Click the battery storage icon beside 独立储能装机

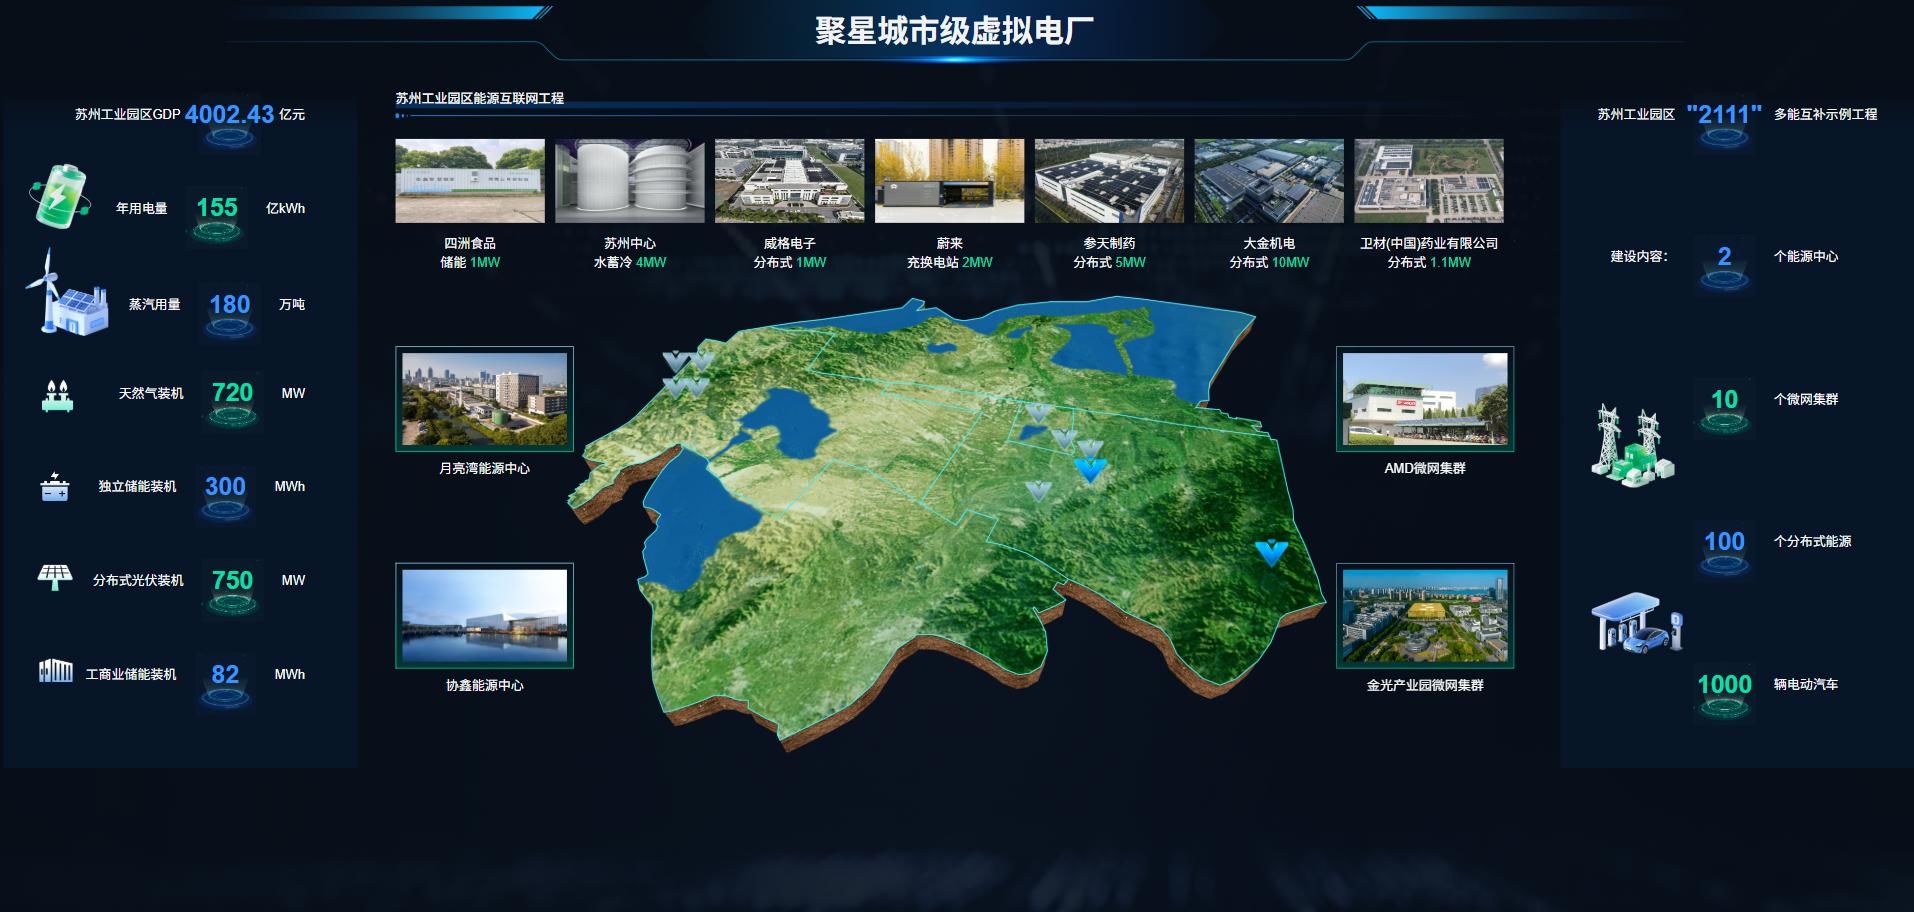tap(55, 486)
